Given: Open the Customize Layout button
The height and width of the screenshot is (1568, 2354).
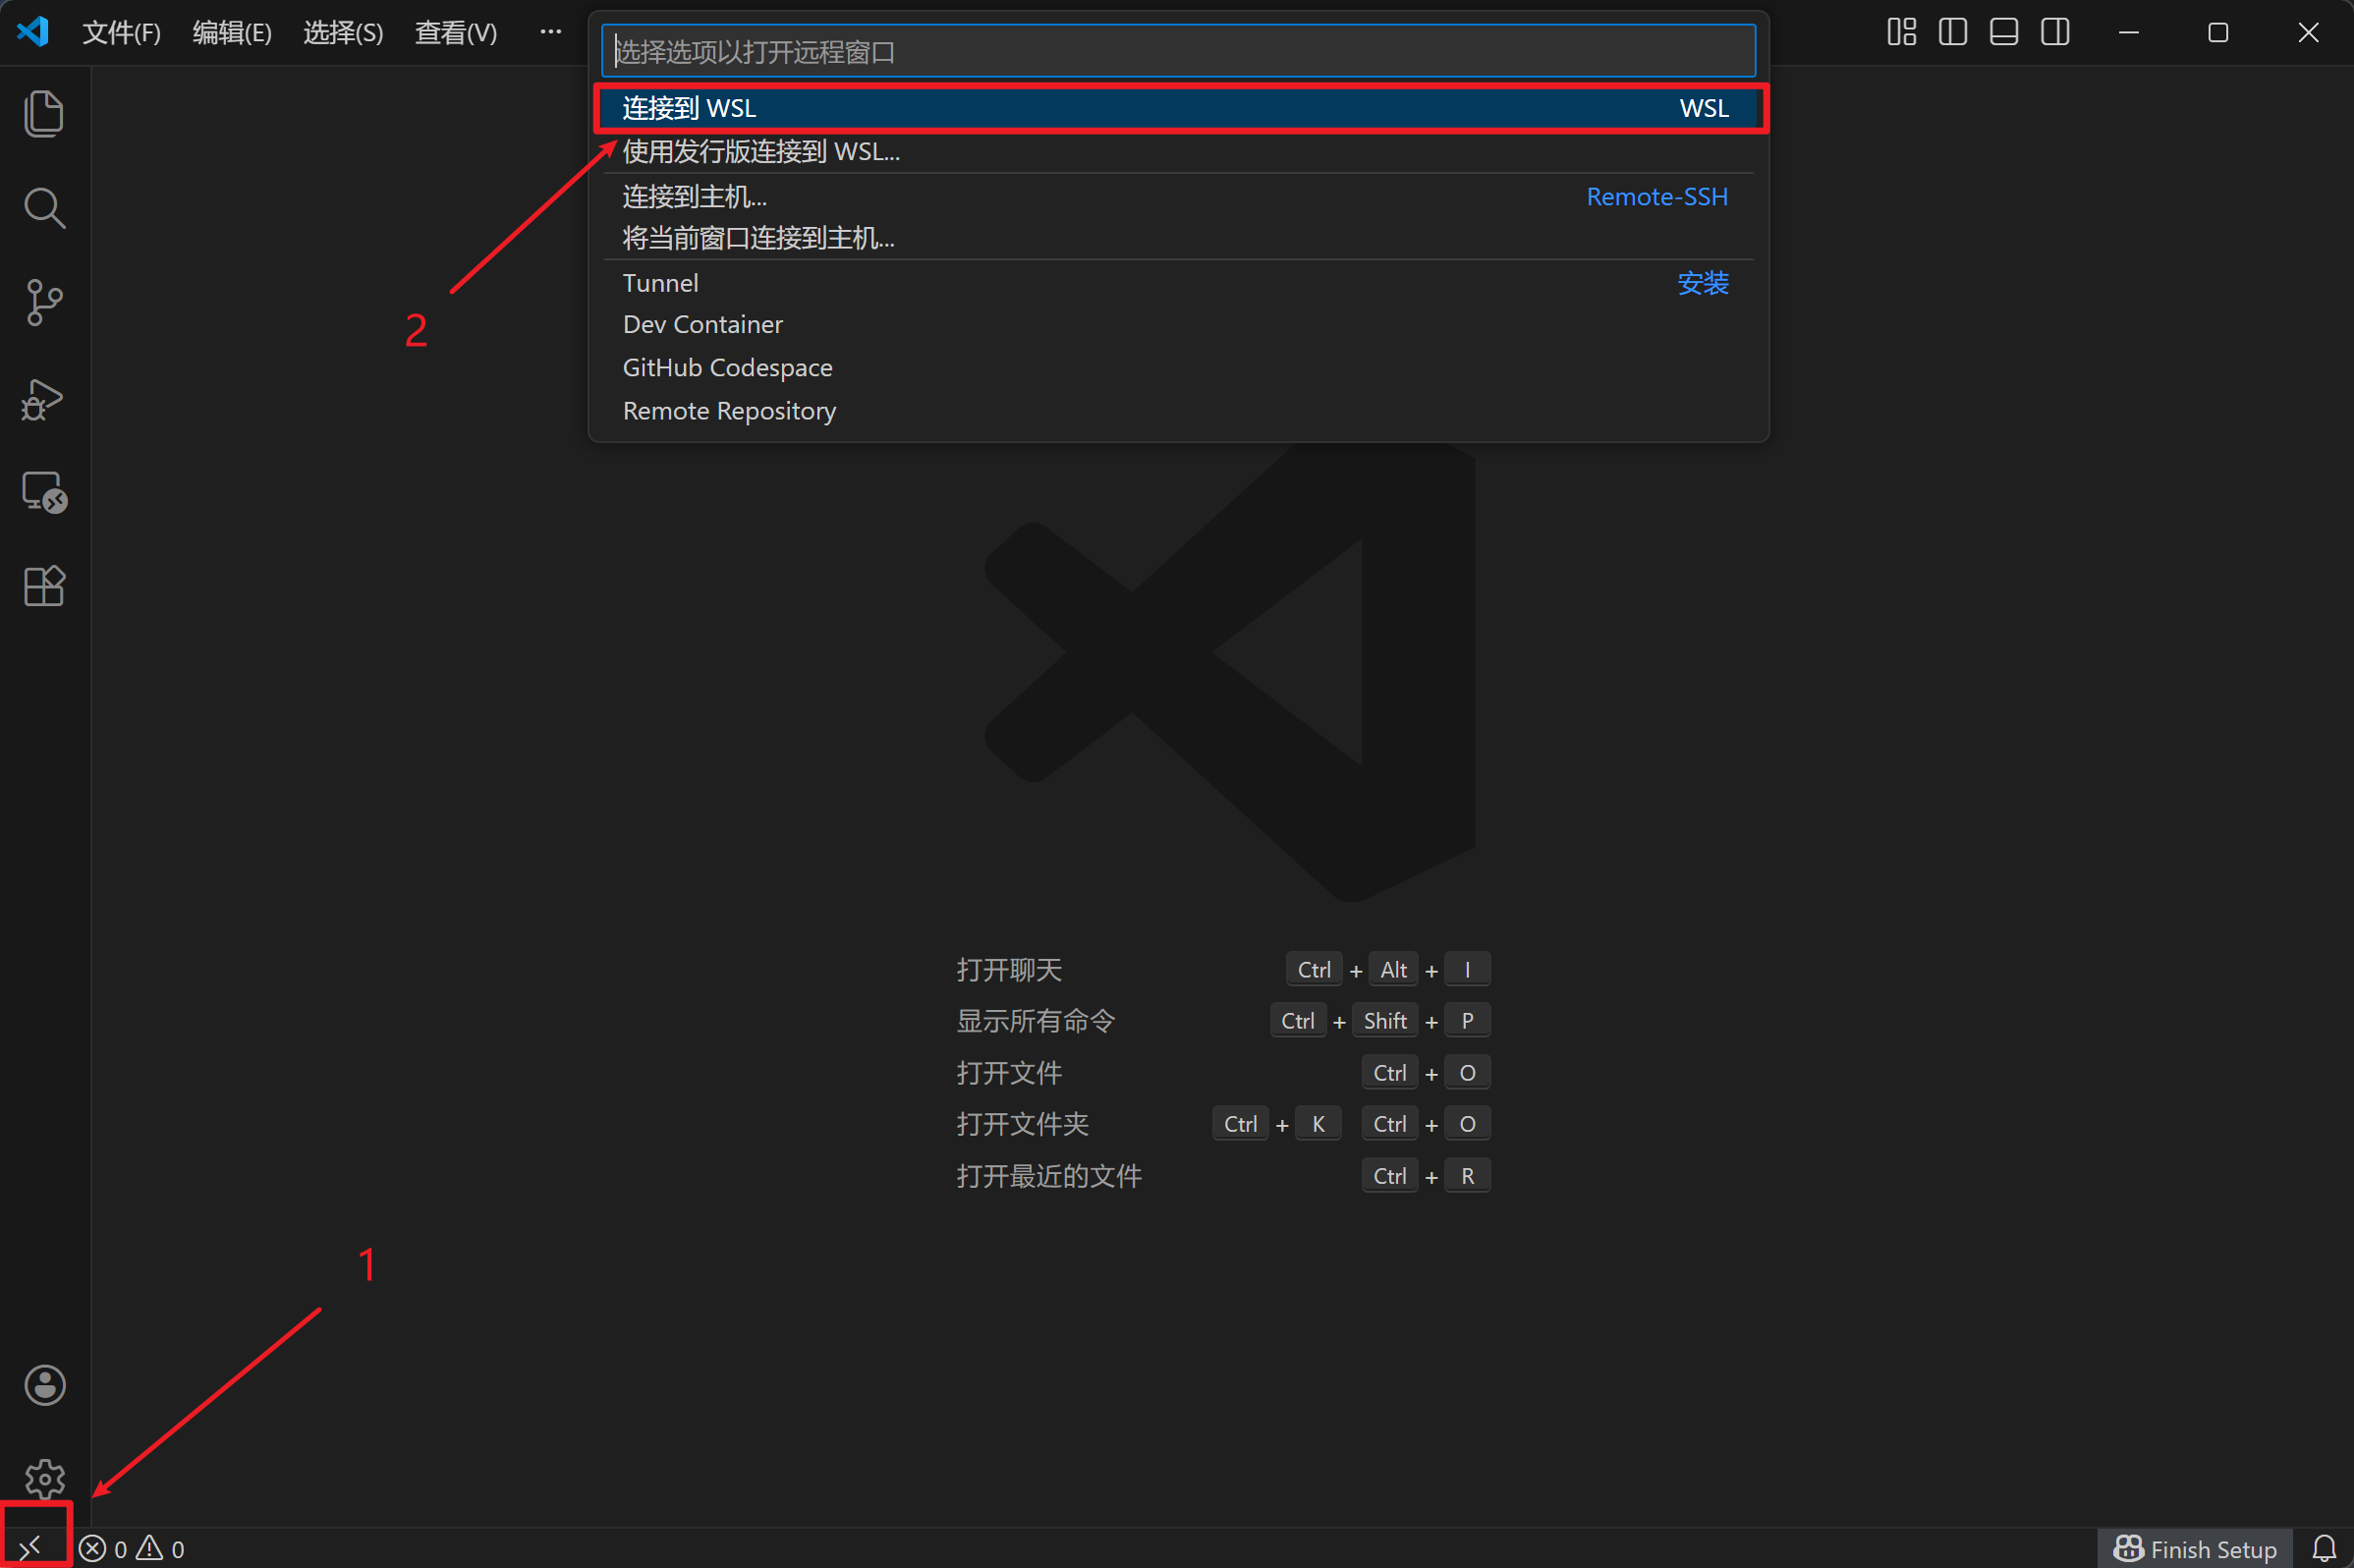Looking at the screenshot, I should coord(1901,32).
